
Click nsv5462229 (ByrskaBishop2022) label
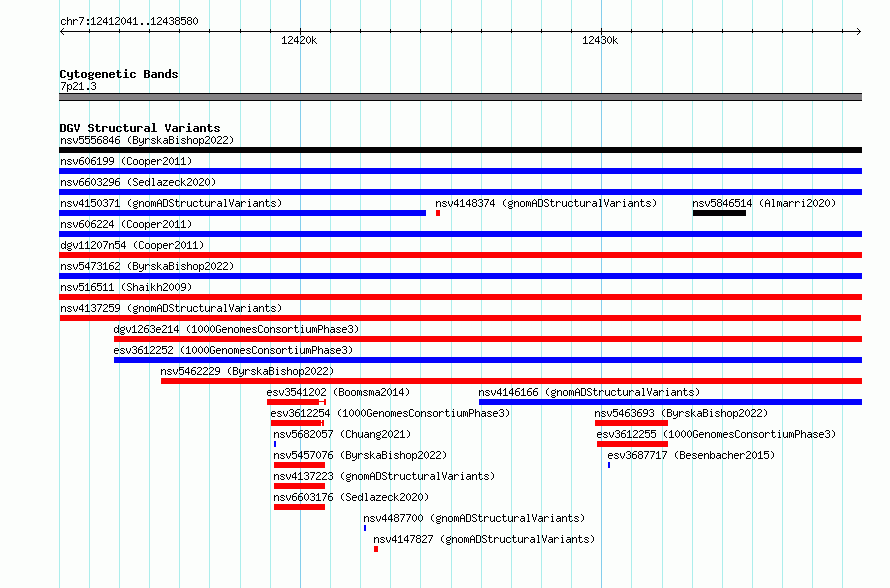(x=247, y=371)
